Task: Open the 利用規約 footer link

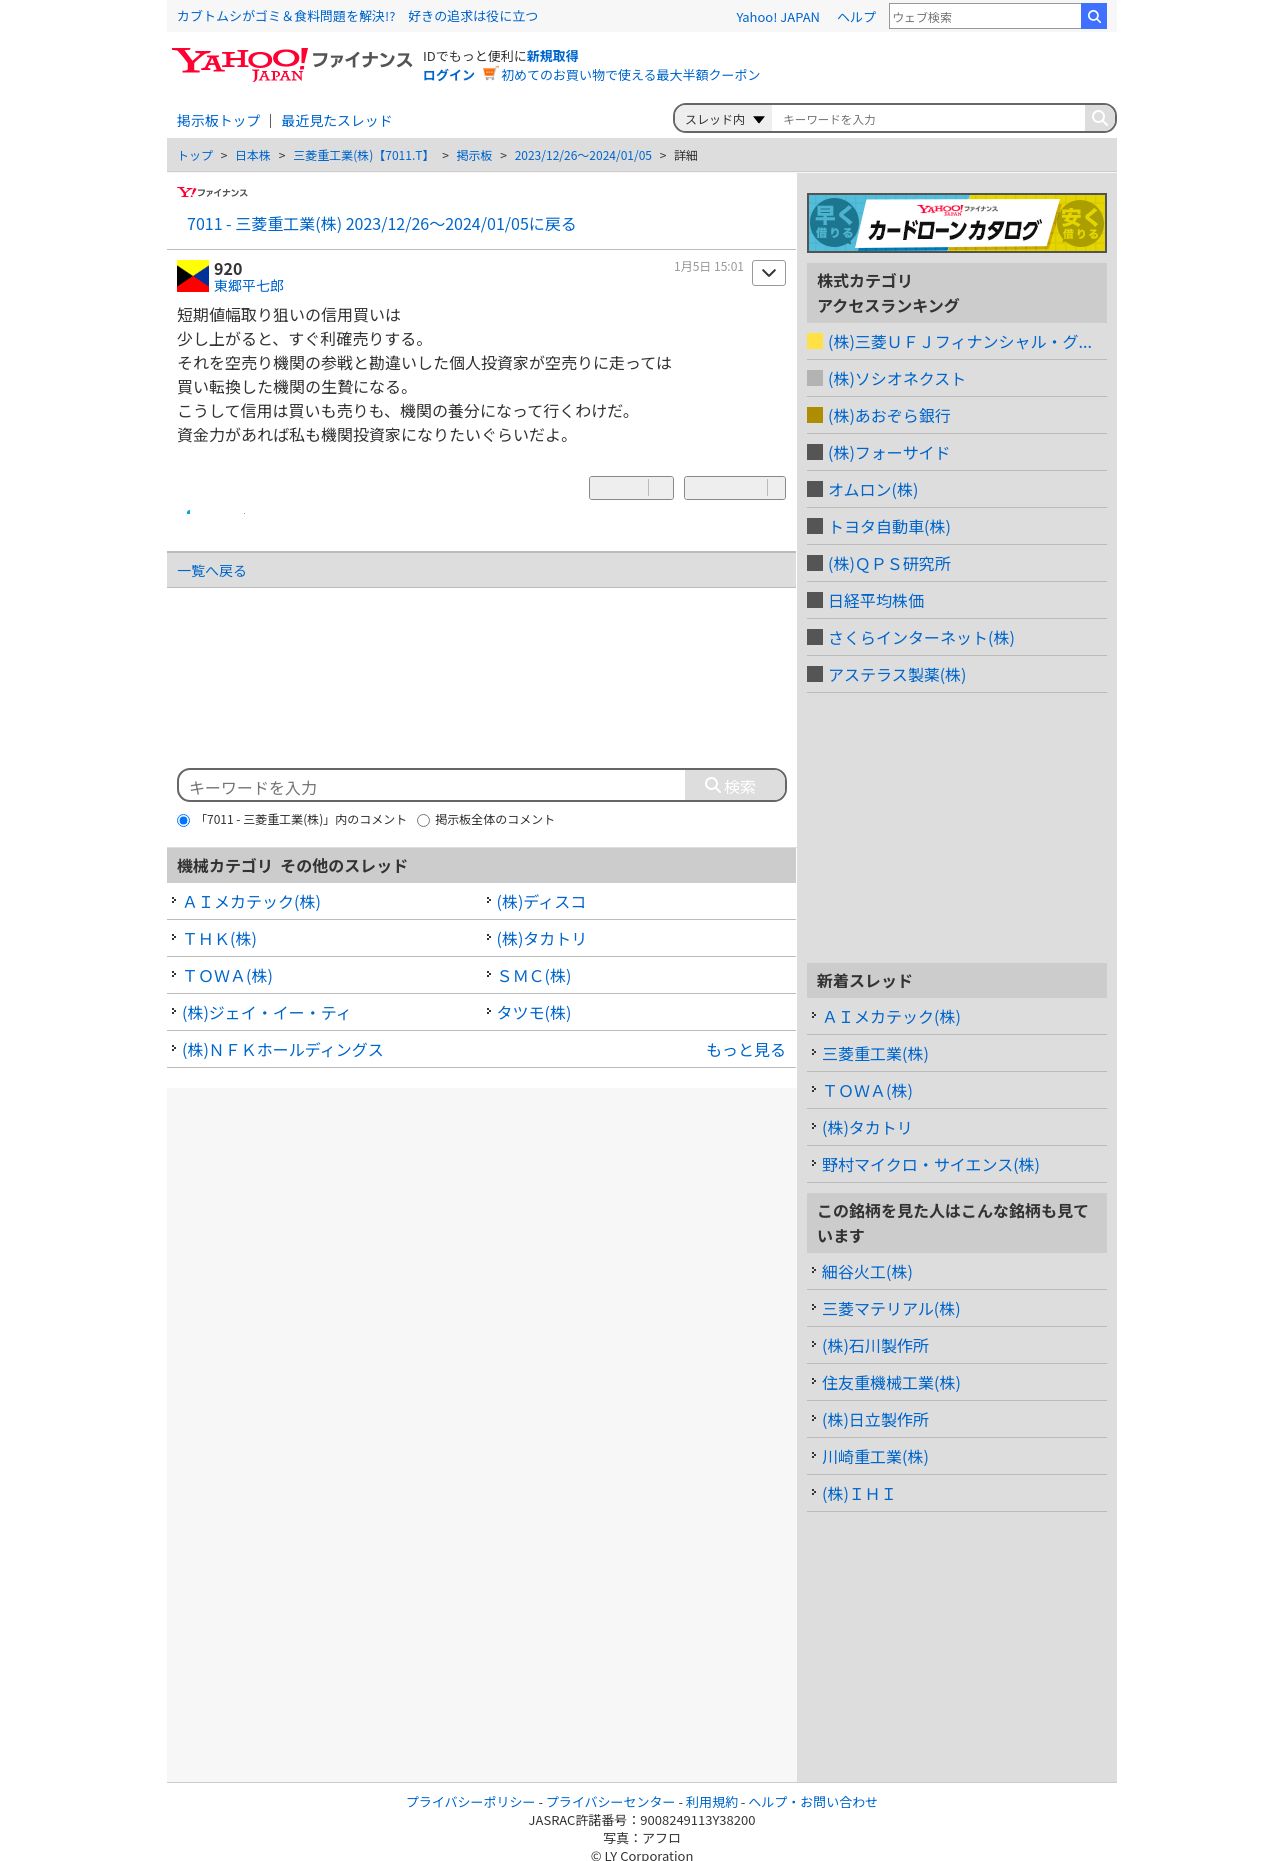Action: tap(712, 1802)
